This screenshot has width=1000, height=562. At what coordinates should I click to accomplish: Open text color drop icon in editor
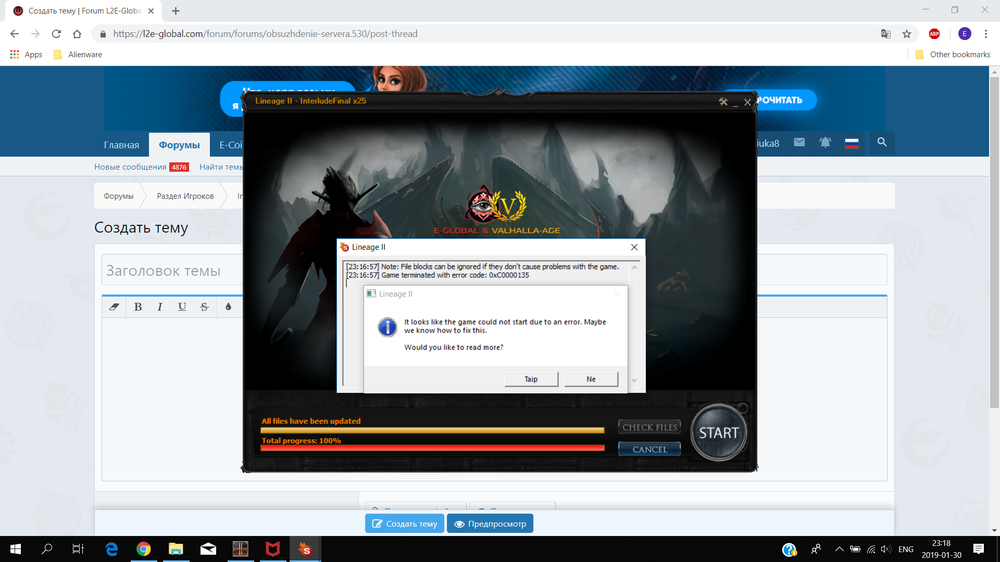coord(228,307)
